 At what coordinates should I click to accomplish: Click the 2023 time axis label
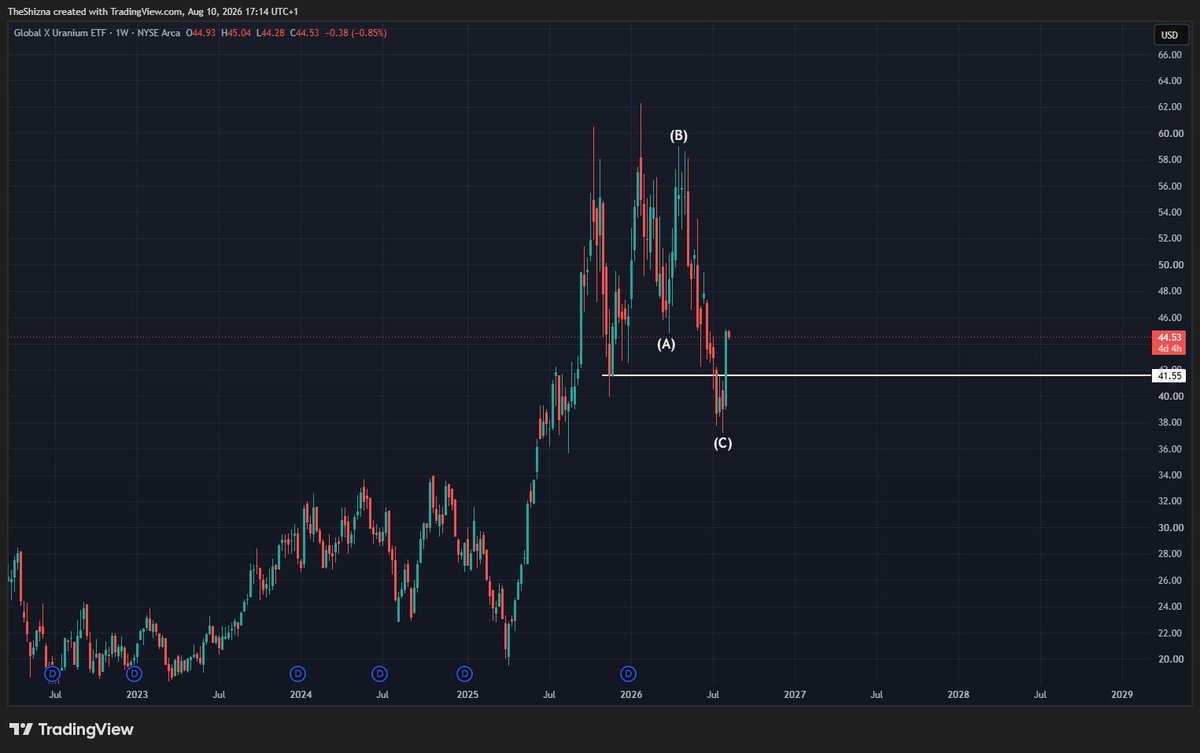[x=137, y=693]
